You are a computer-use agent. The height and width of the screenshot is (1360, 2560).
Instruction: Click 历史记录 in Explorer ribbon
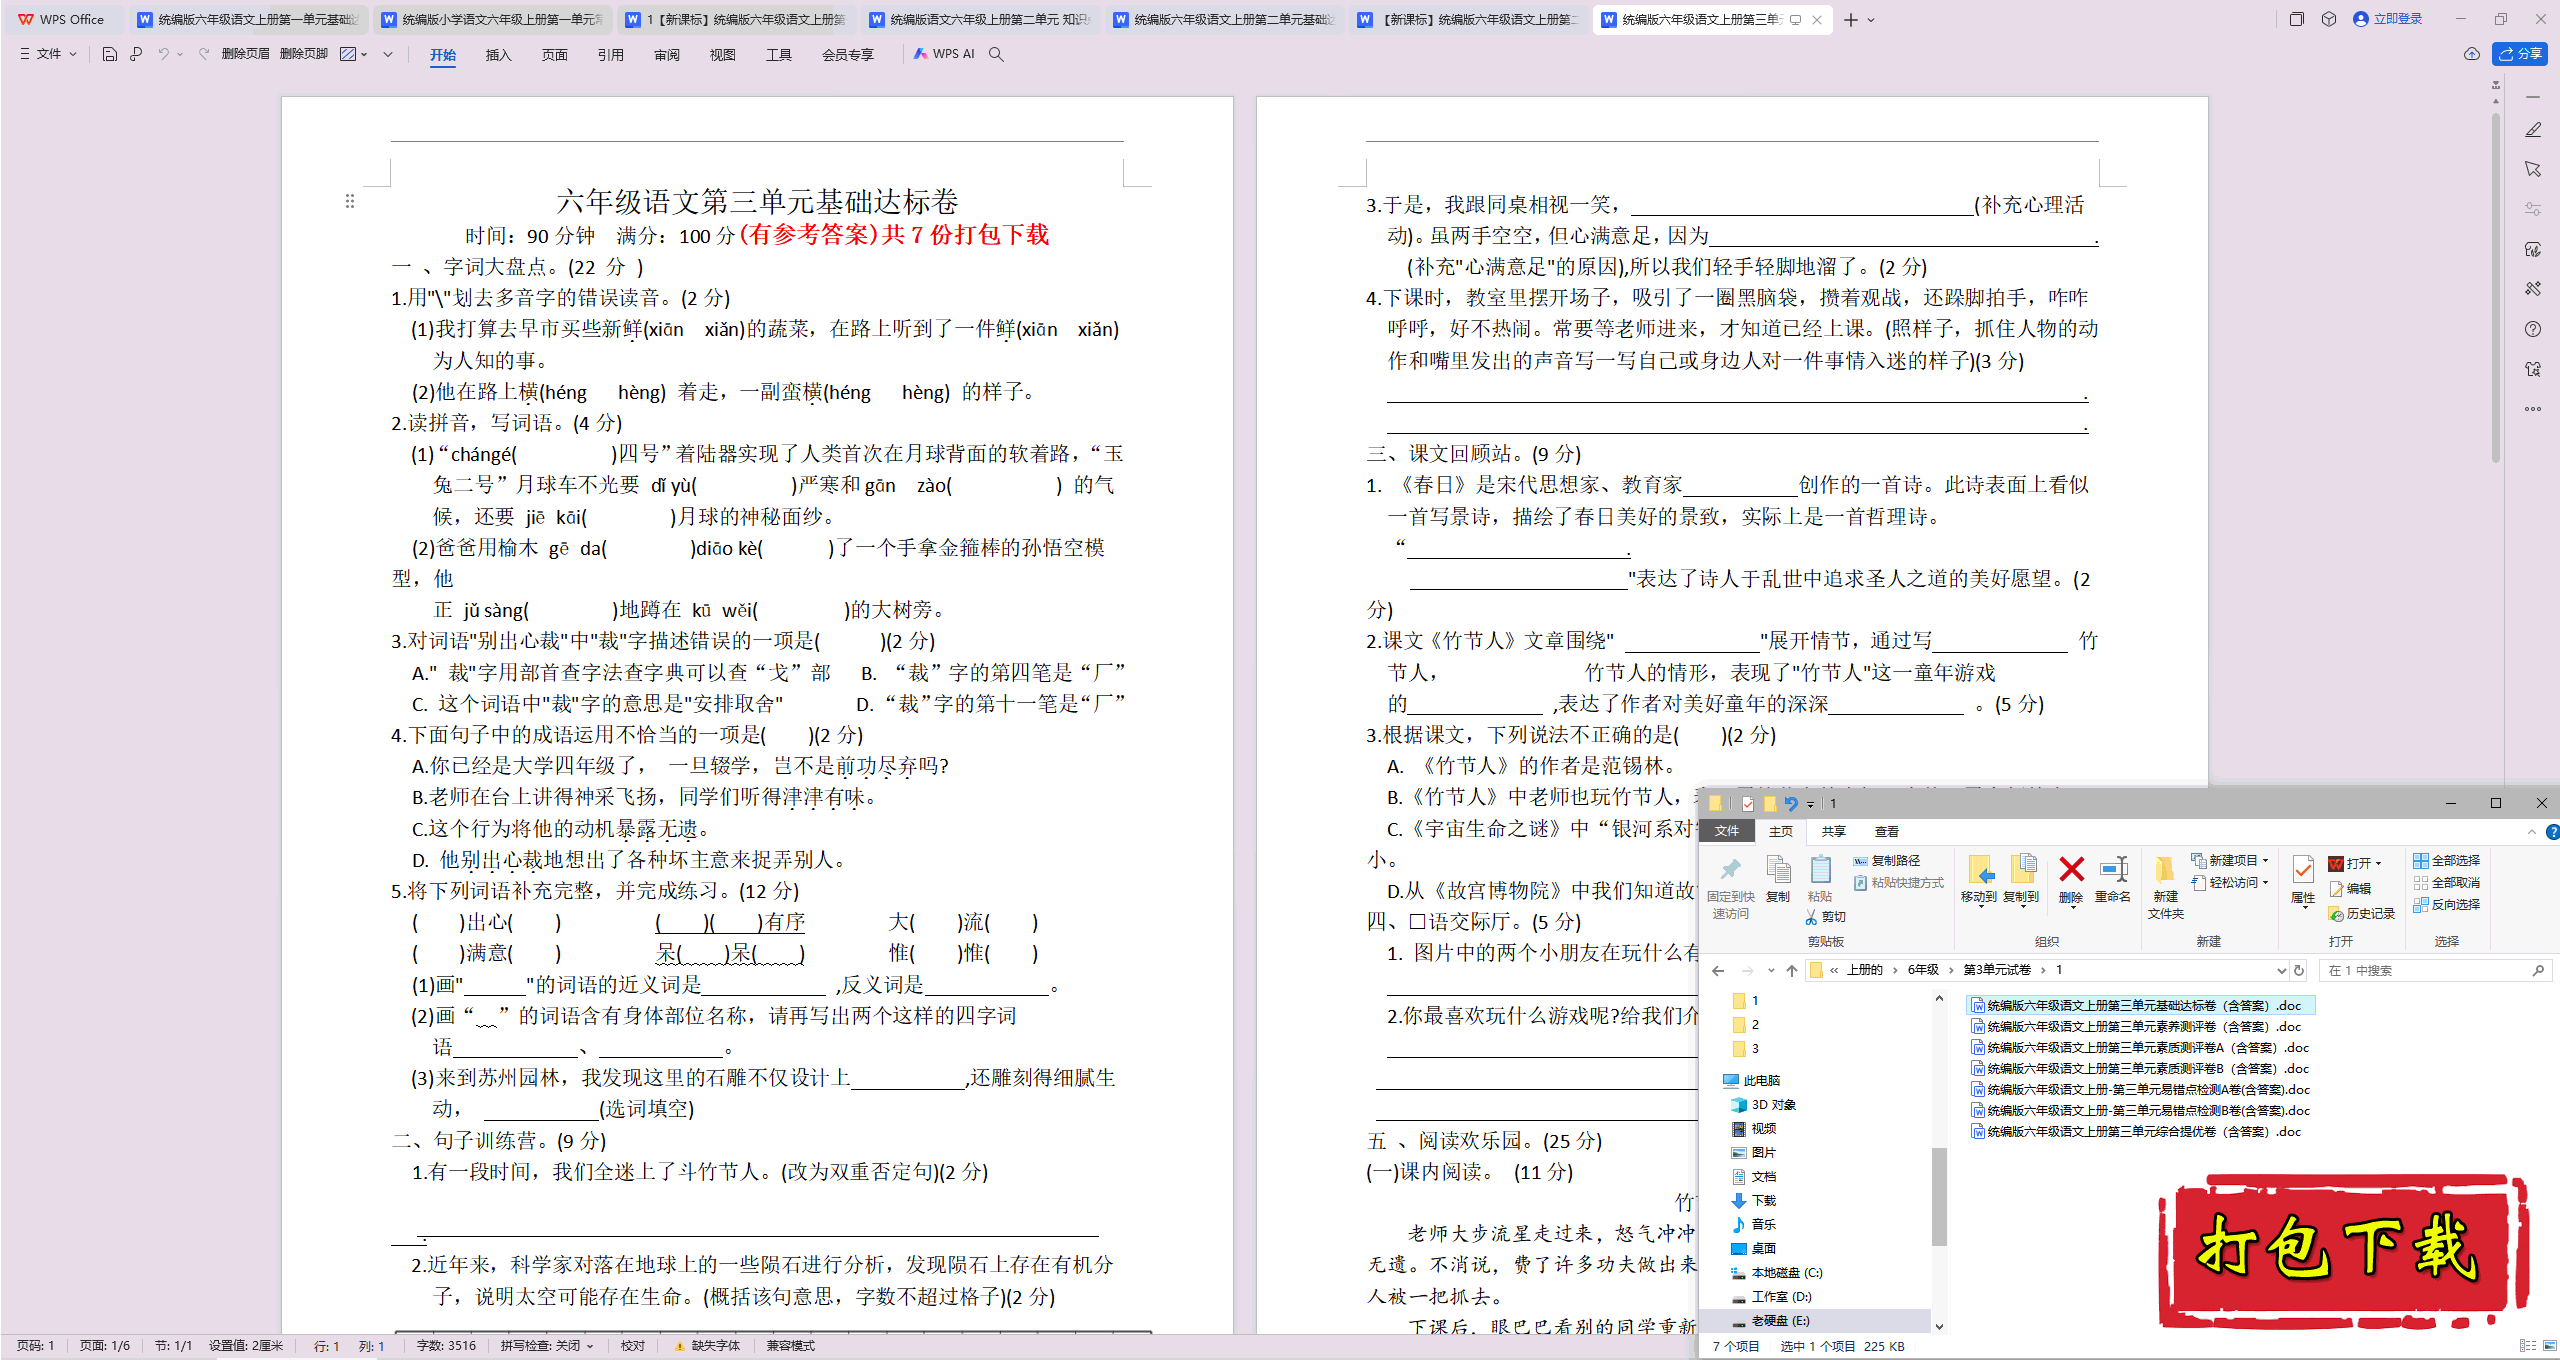click(x=2361, y=913)
